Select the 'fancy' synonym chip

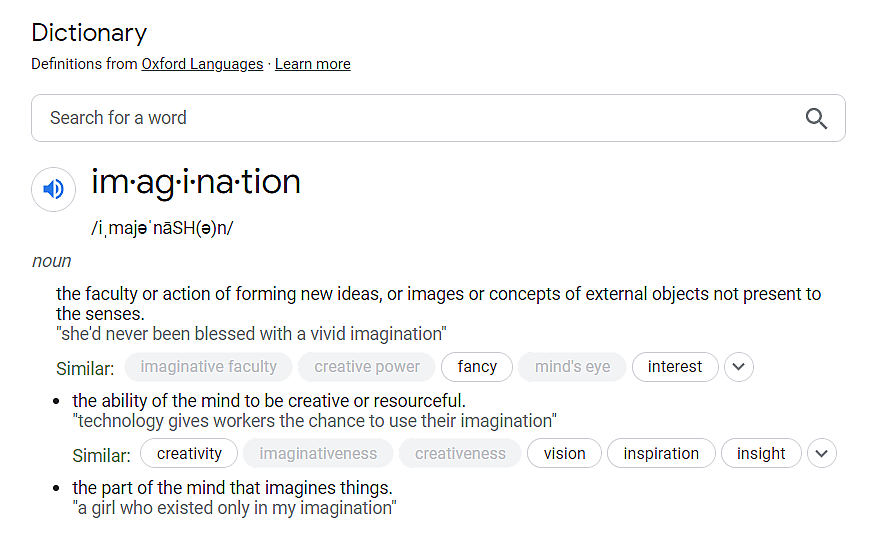[x=477, y=367]
